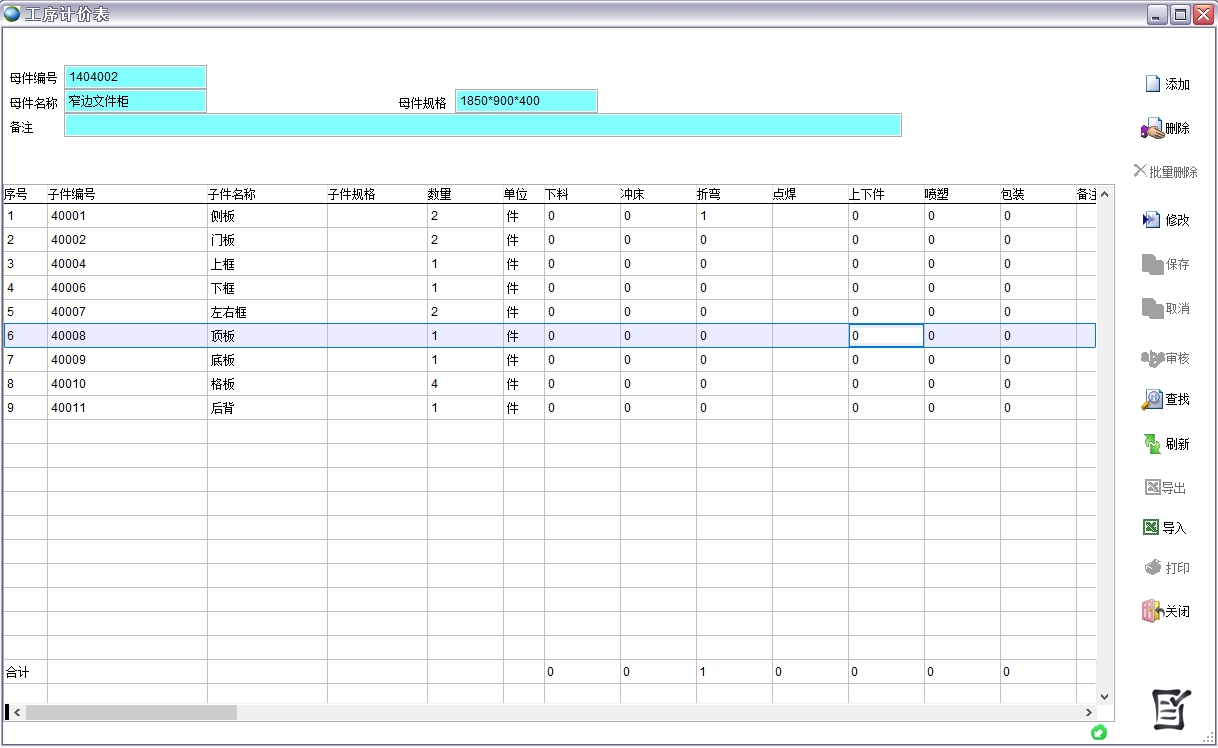Click the green status icon in status bar

coord(1099,733)
